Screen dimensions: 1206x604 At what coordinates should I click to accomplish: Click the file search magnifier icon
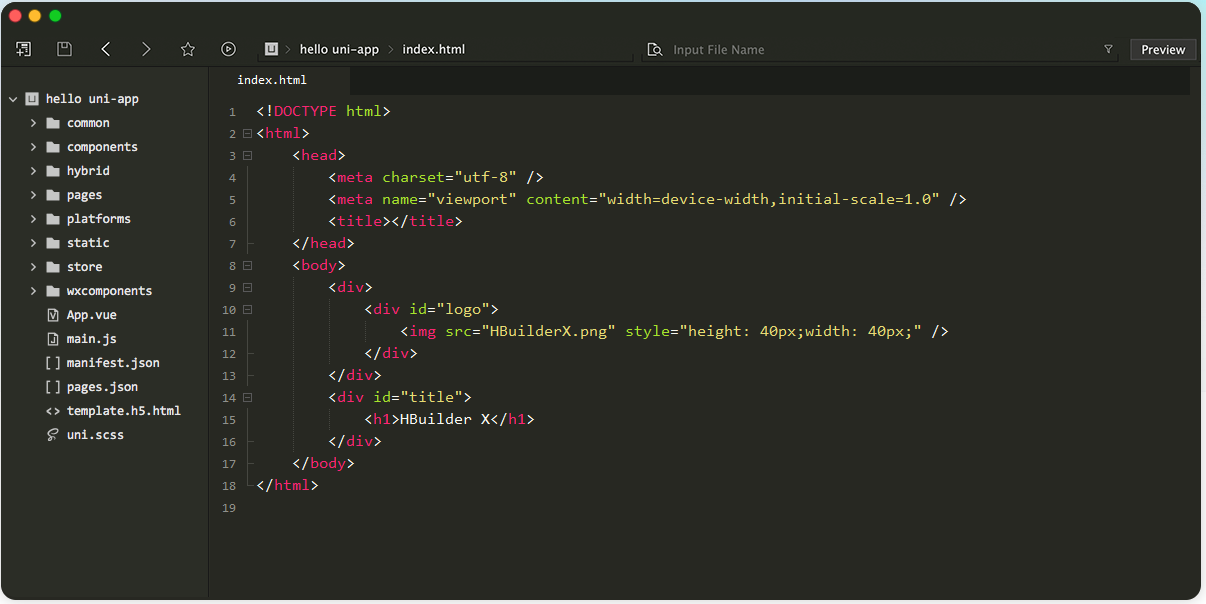tap(655, 50)
